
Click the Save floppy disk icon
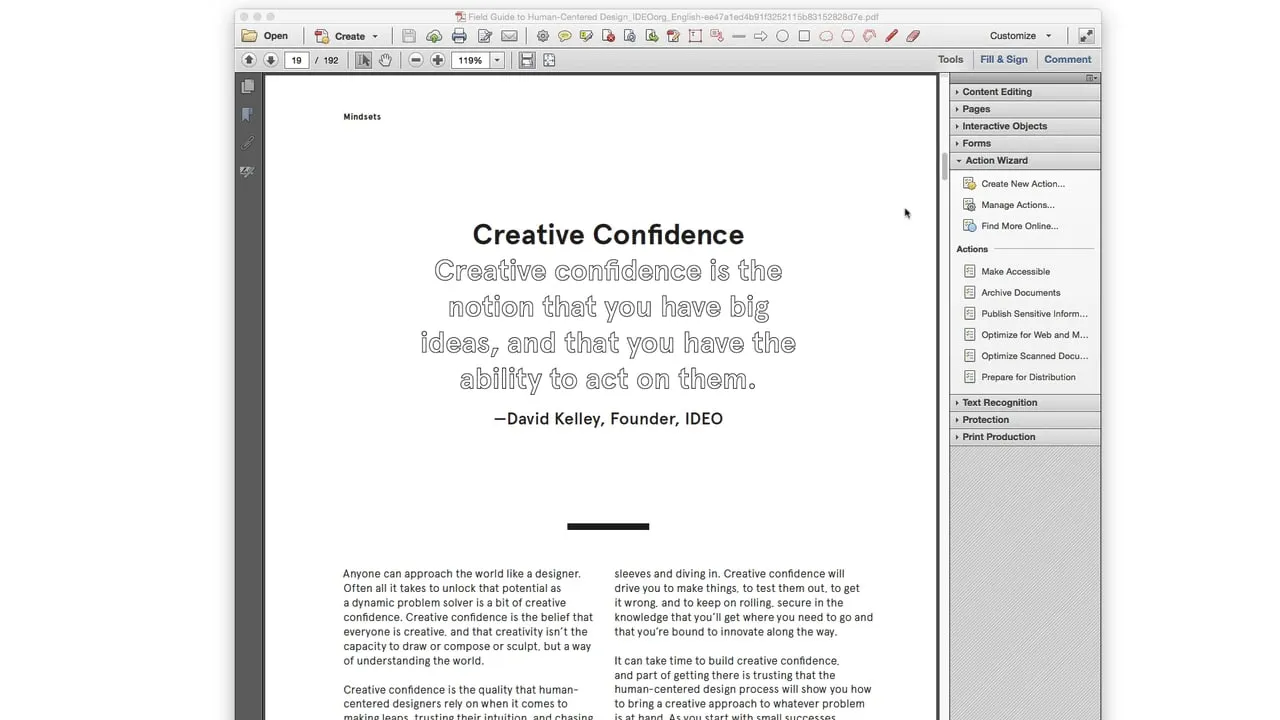(x=409, y=36)
